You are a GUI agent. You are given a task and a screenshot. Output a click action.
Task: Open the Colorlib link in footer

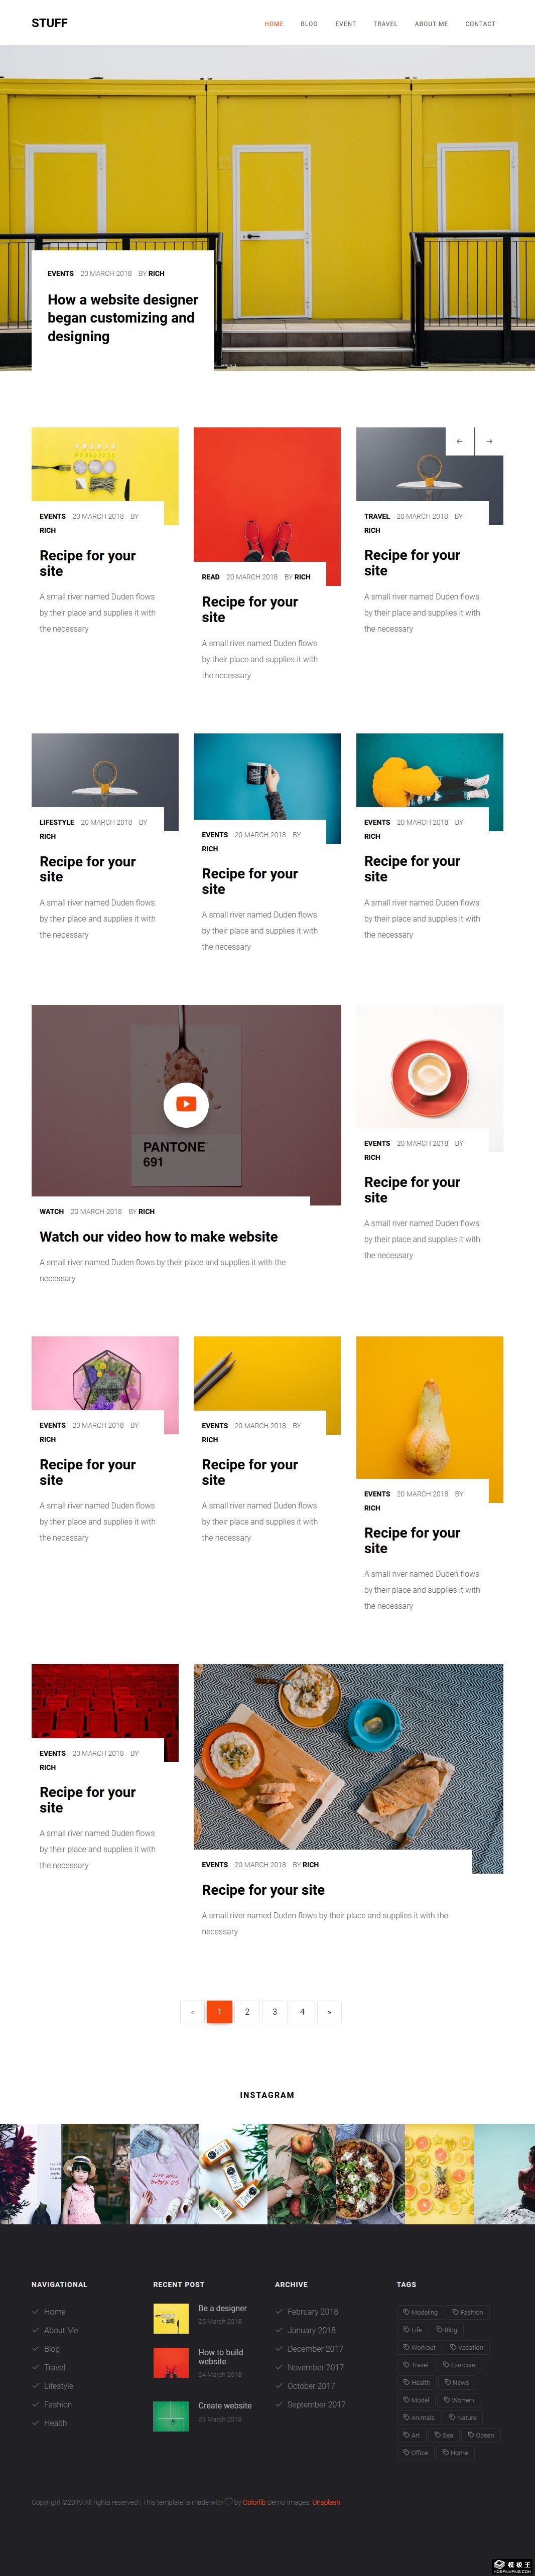coord(254,2502)
